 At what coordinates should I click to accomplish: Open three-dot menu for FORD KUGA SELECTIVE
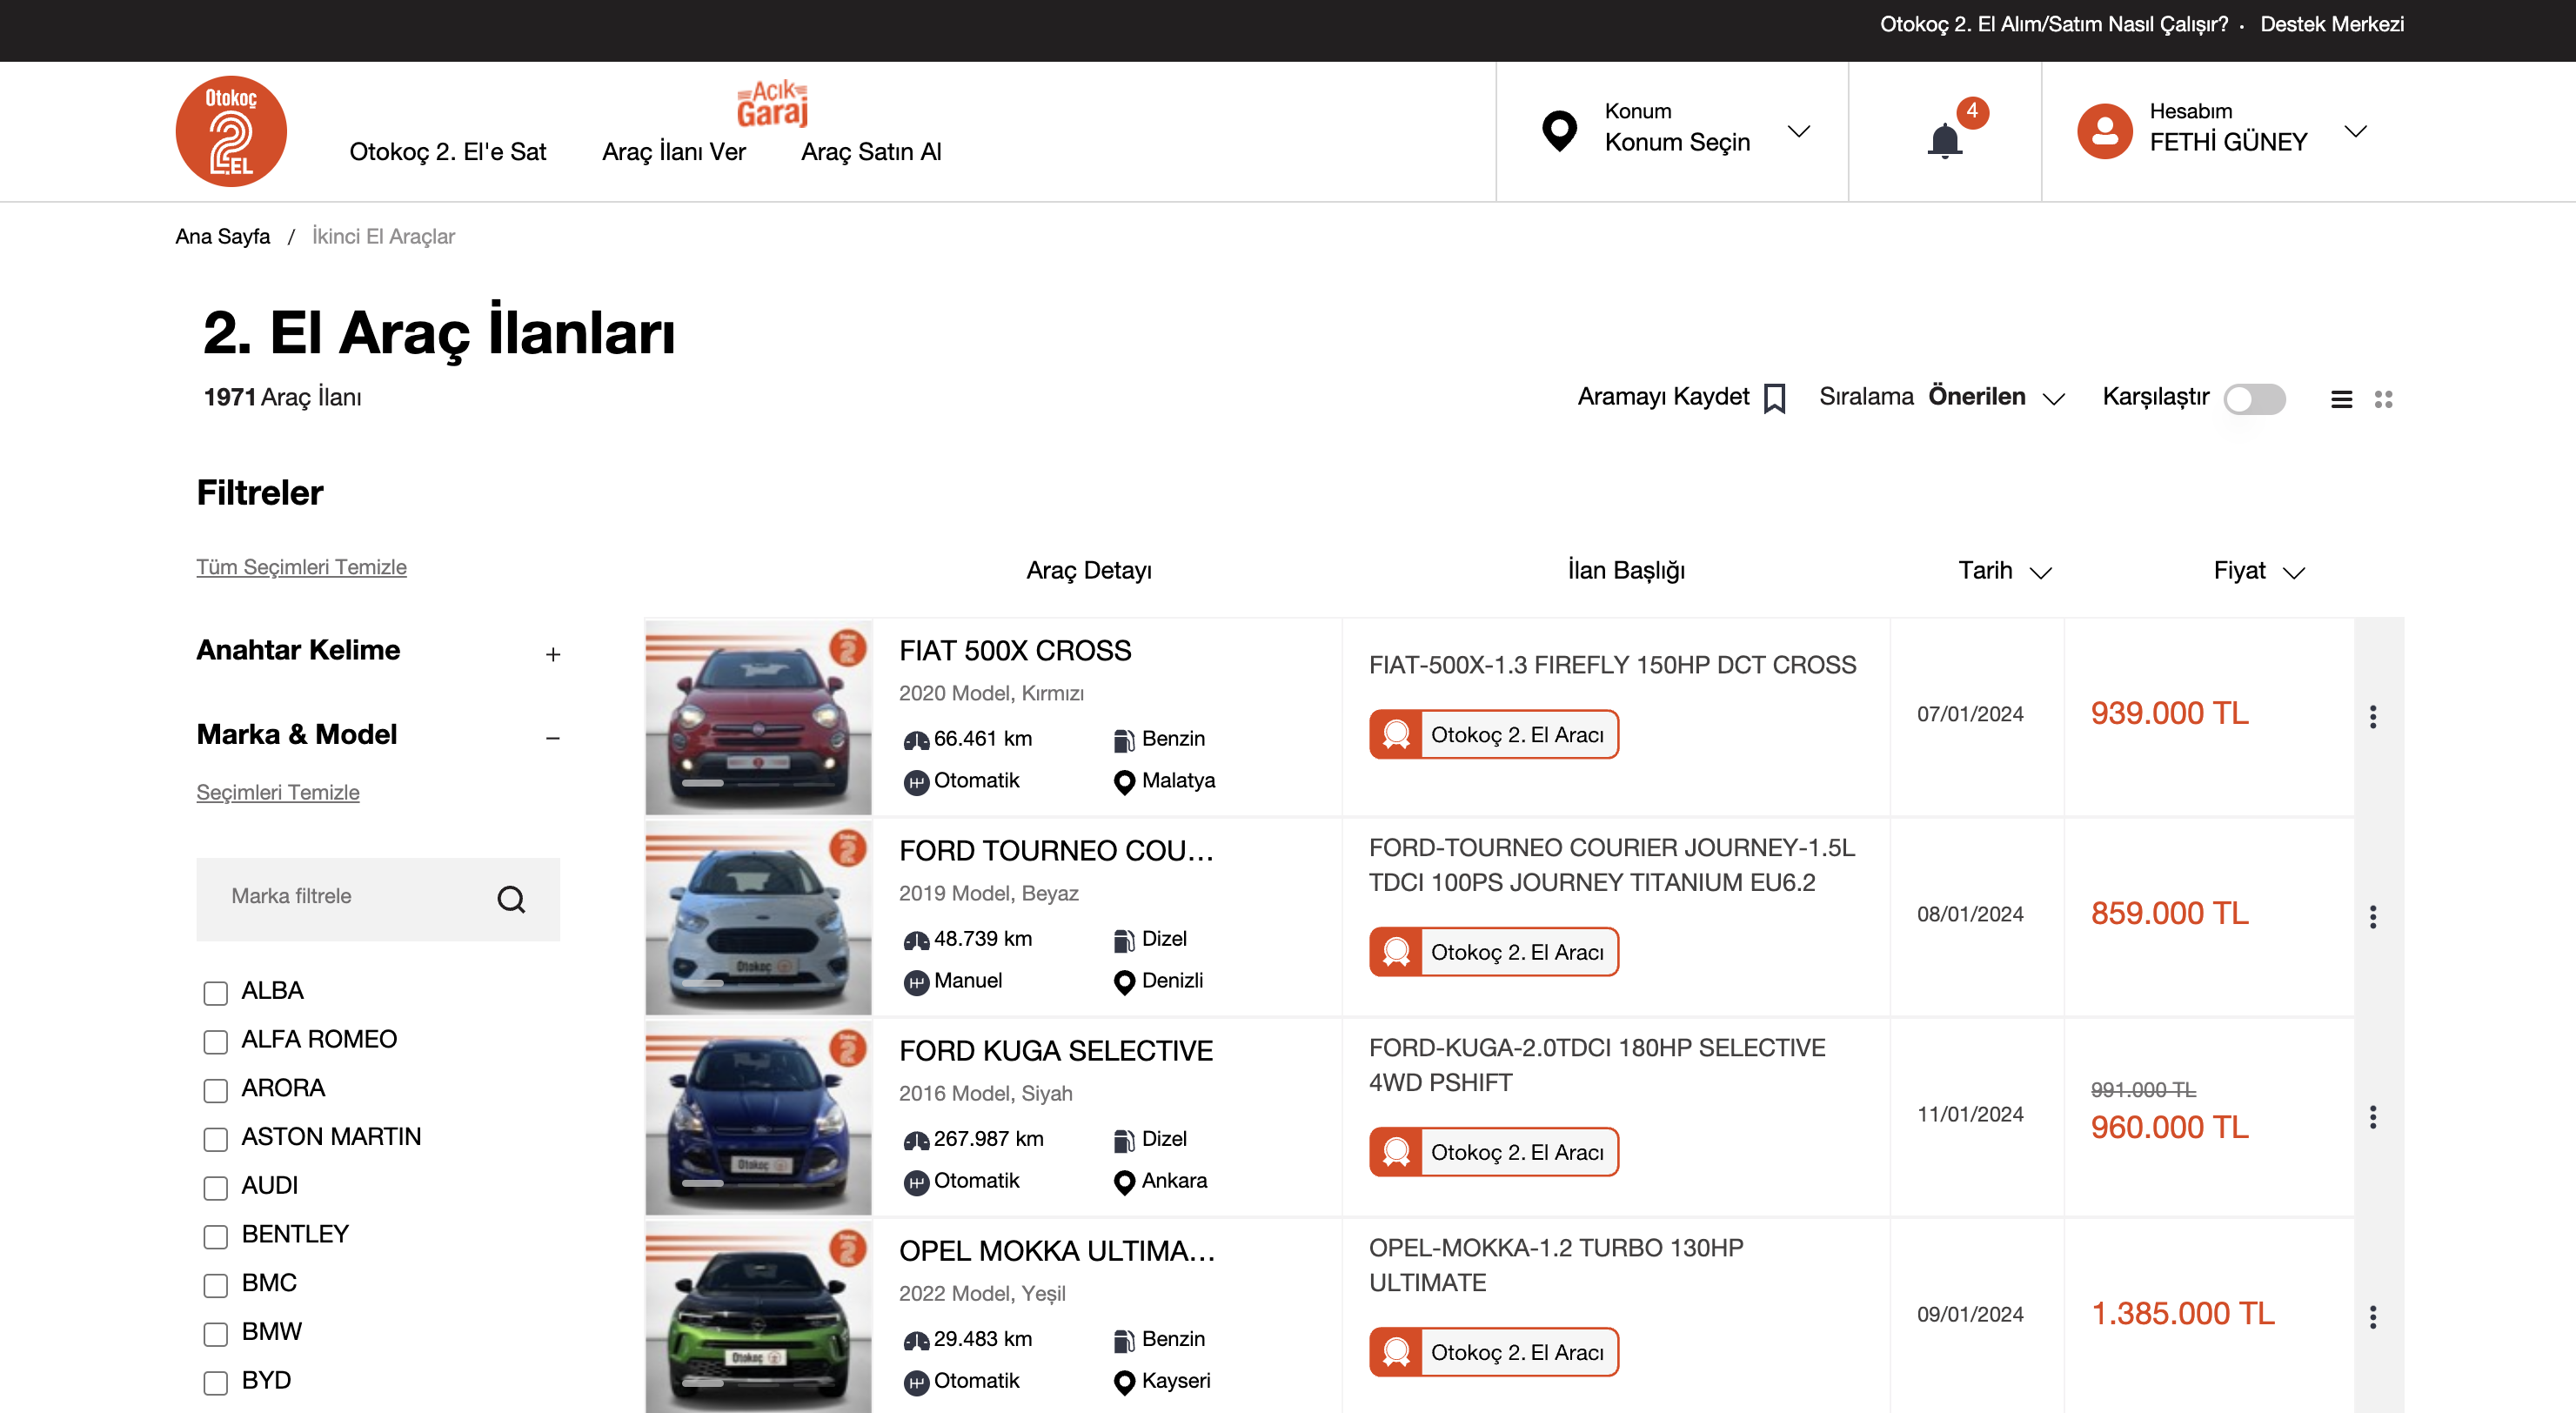[x=2373, y=1116]
